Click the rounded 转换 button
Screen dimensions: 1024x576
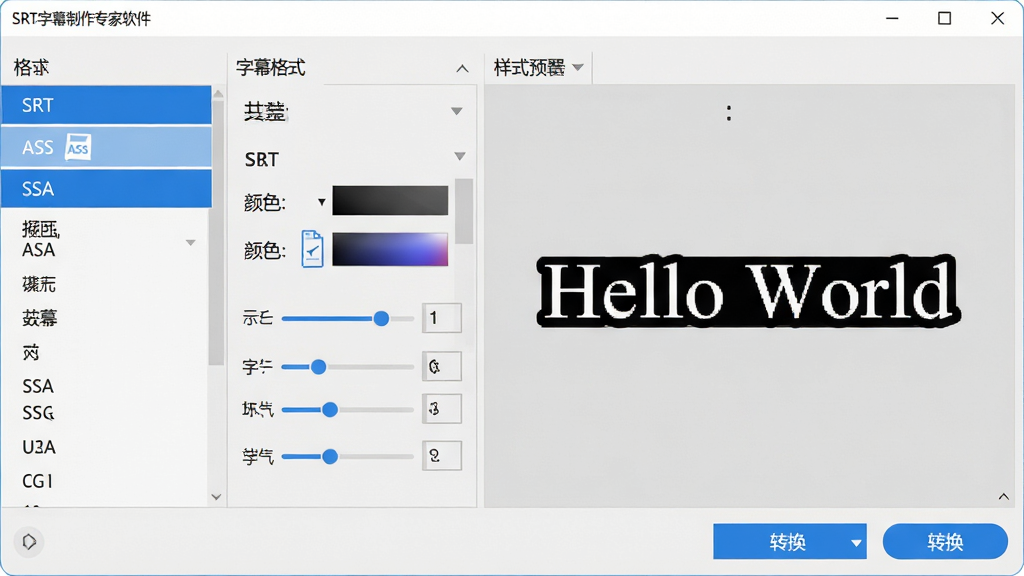945,541
